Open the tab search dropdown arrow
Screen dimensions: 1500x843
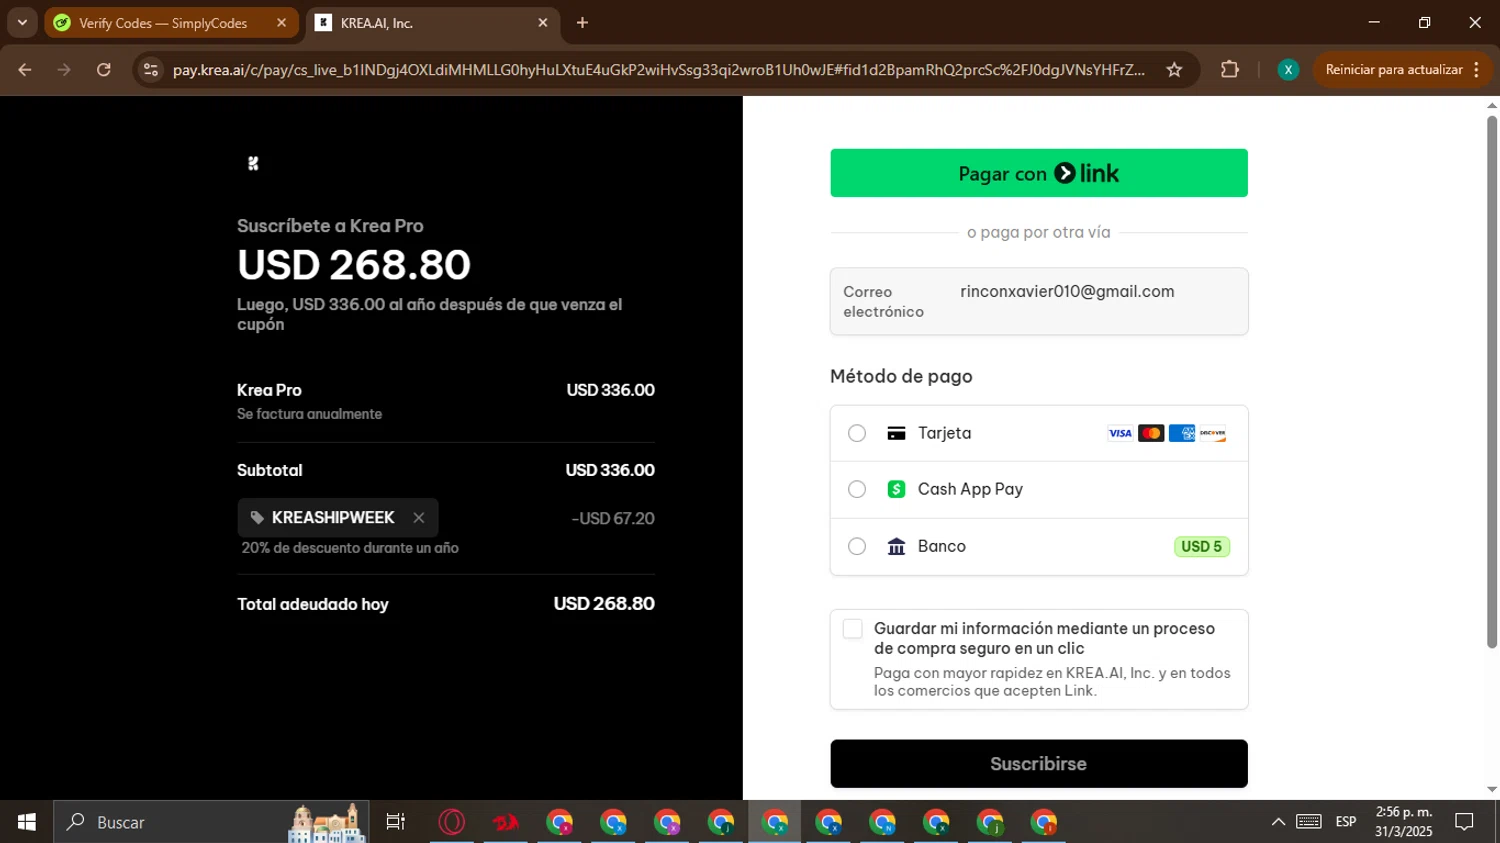pos(22,22)
